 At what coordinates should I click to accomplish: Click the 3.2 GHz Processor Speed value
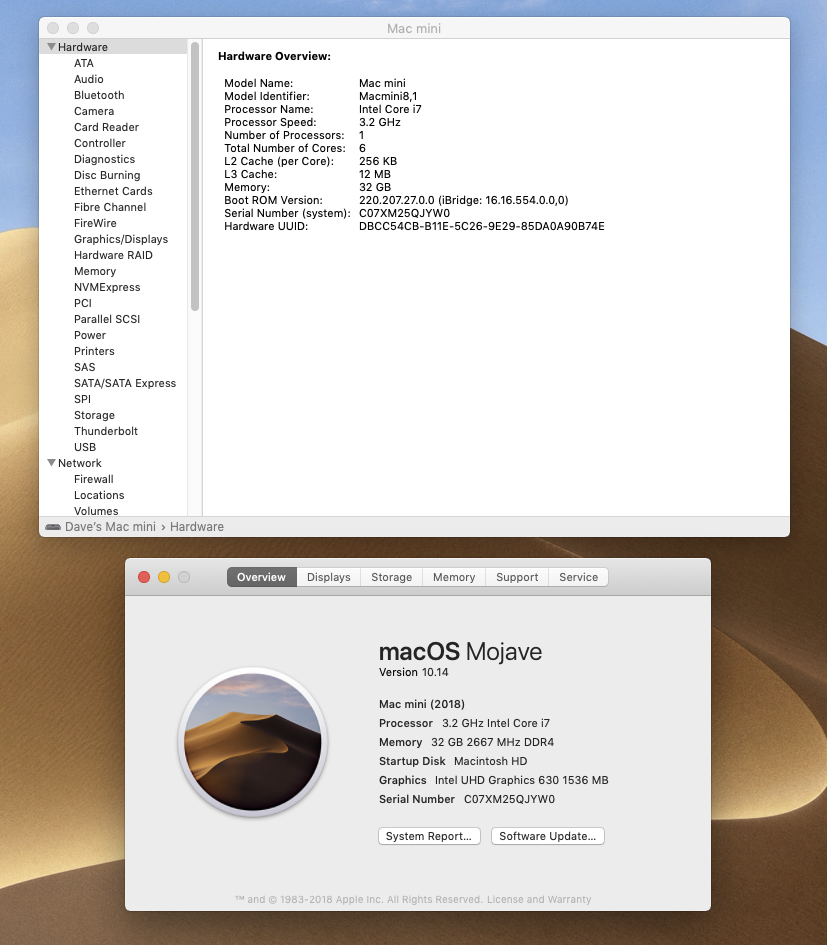(380, 122)
